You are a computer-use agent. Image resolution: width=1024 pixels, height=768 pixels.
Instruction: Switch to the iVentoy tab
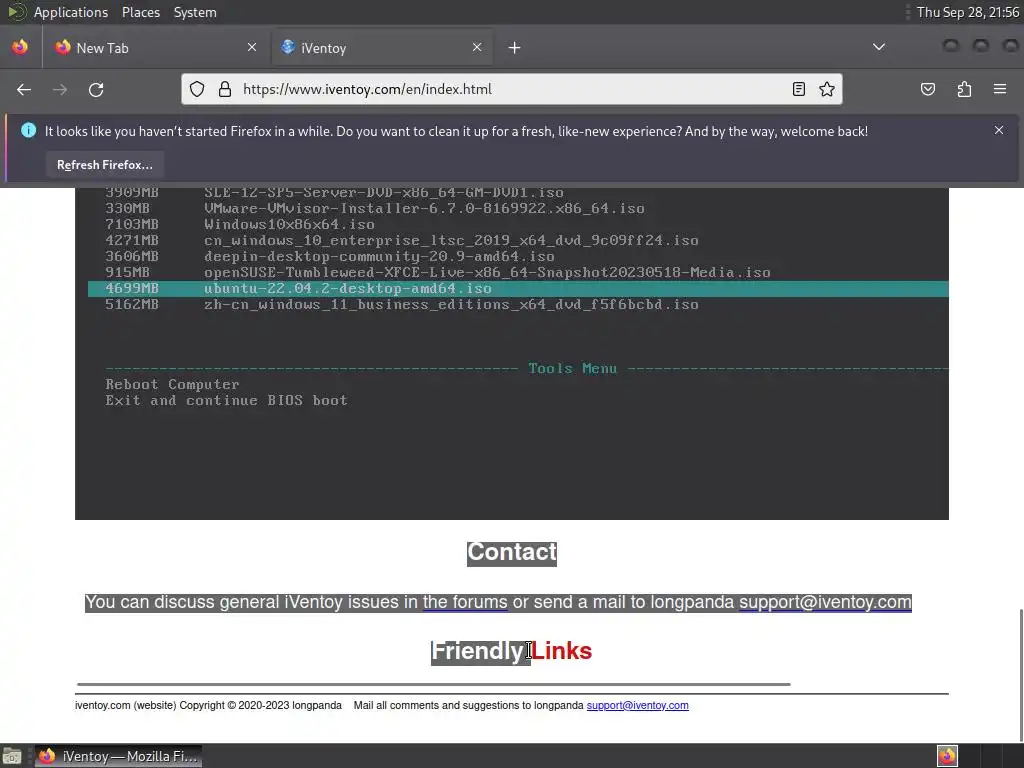pyautogui.click(x=382, y=48)
